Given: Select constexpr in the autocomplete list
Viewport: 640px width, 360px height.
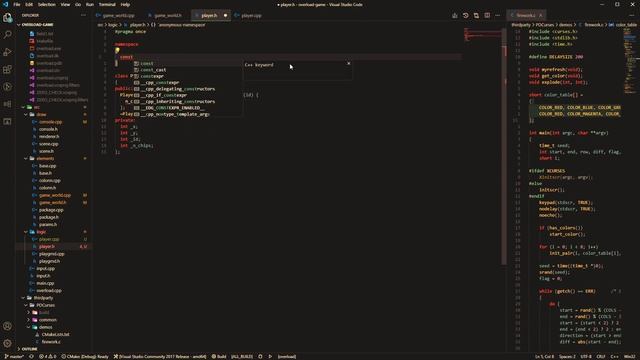Looking at the screenshot, I should 187,76.
